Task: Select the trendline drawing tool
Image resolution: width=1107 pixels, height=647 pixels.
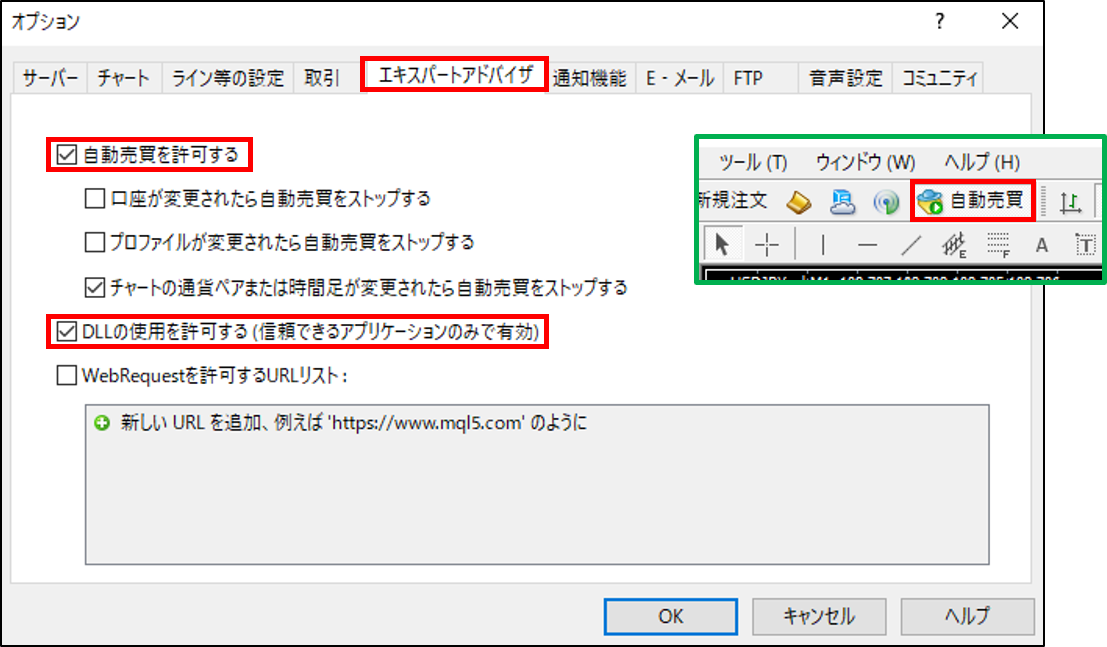Action: point(911,245)
